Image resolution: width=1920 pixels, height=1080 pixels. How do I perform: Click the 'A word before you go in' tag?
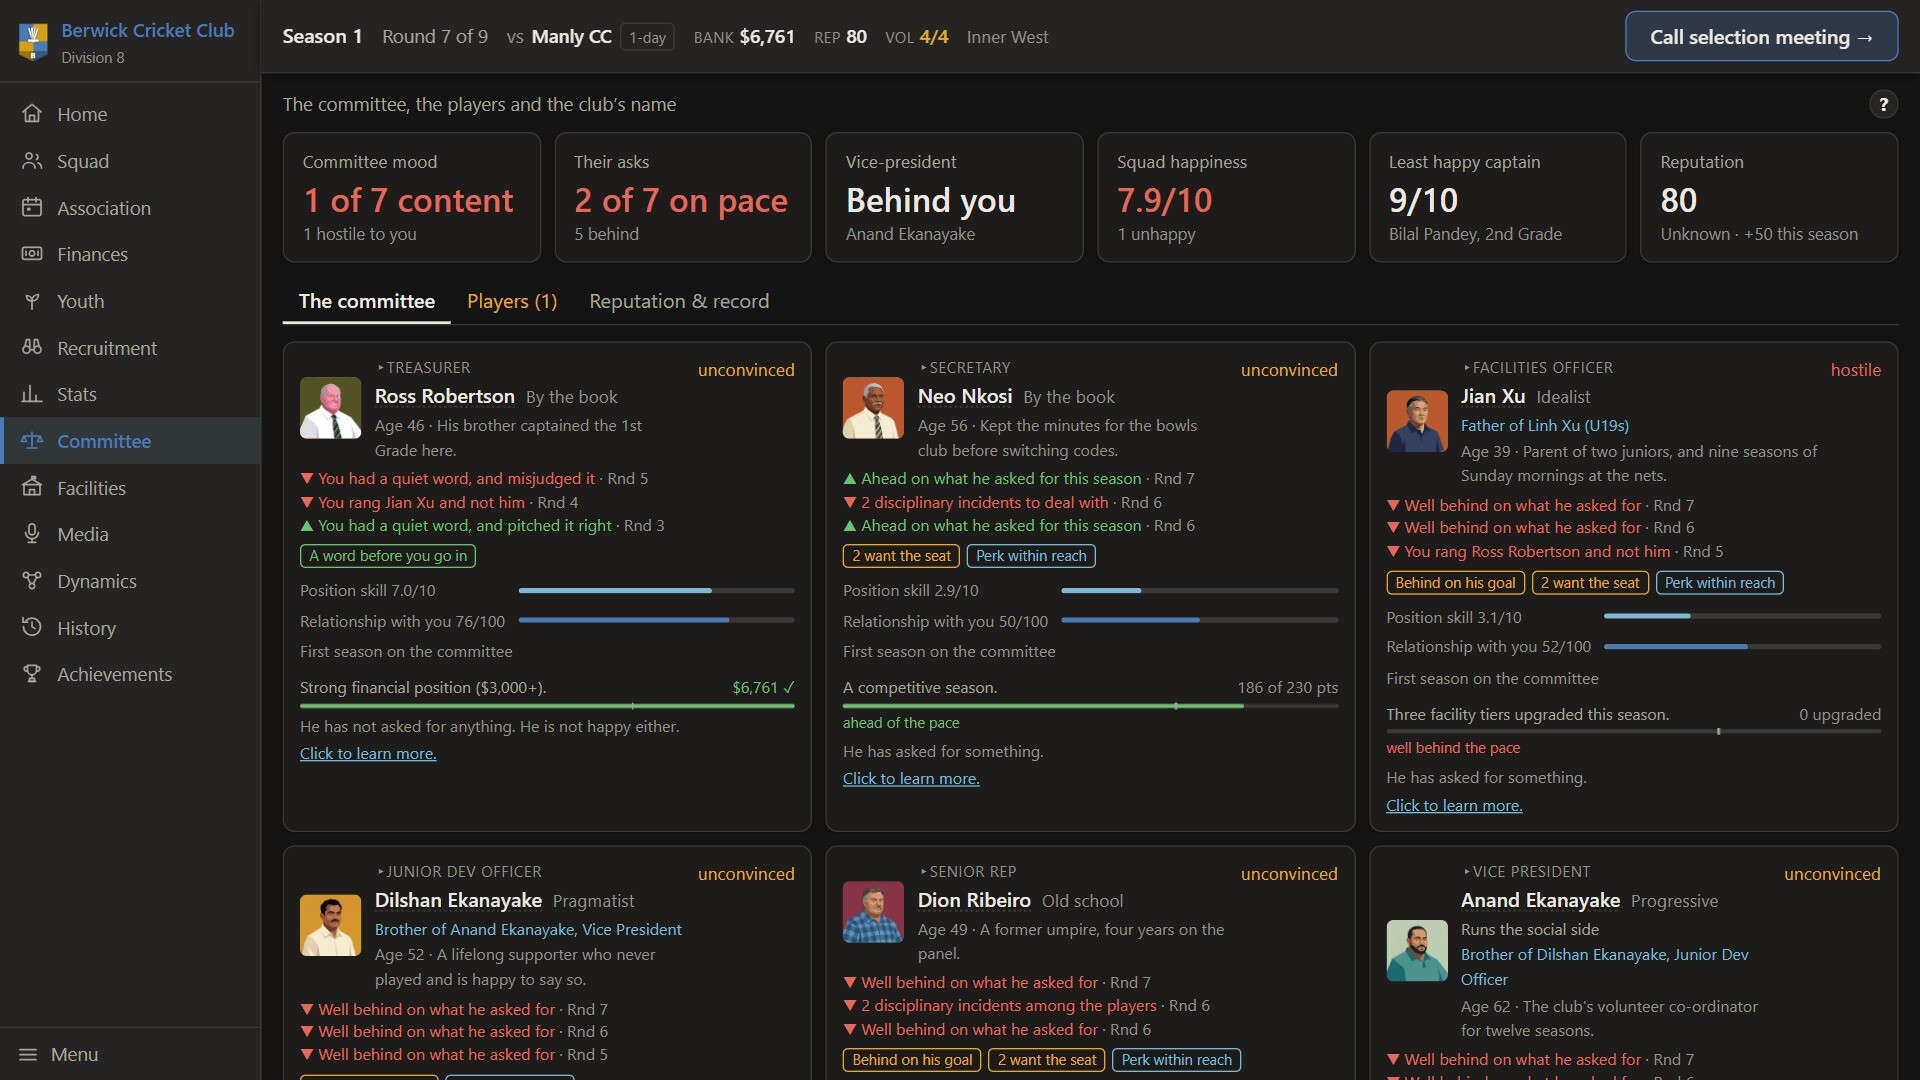[388, 556]
